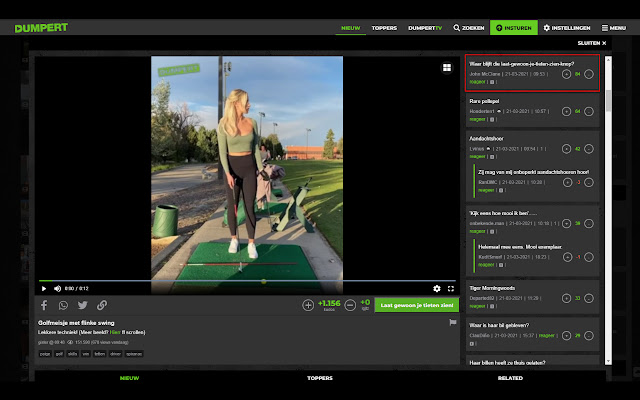The height and width of the screenshot is (400, 640).
Task: Play the video
Action: 43,288
